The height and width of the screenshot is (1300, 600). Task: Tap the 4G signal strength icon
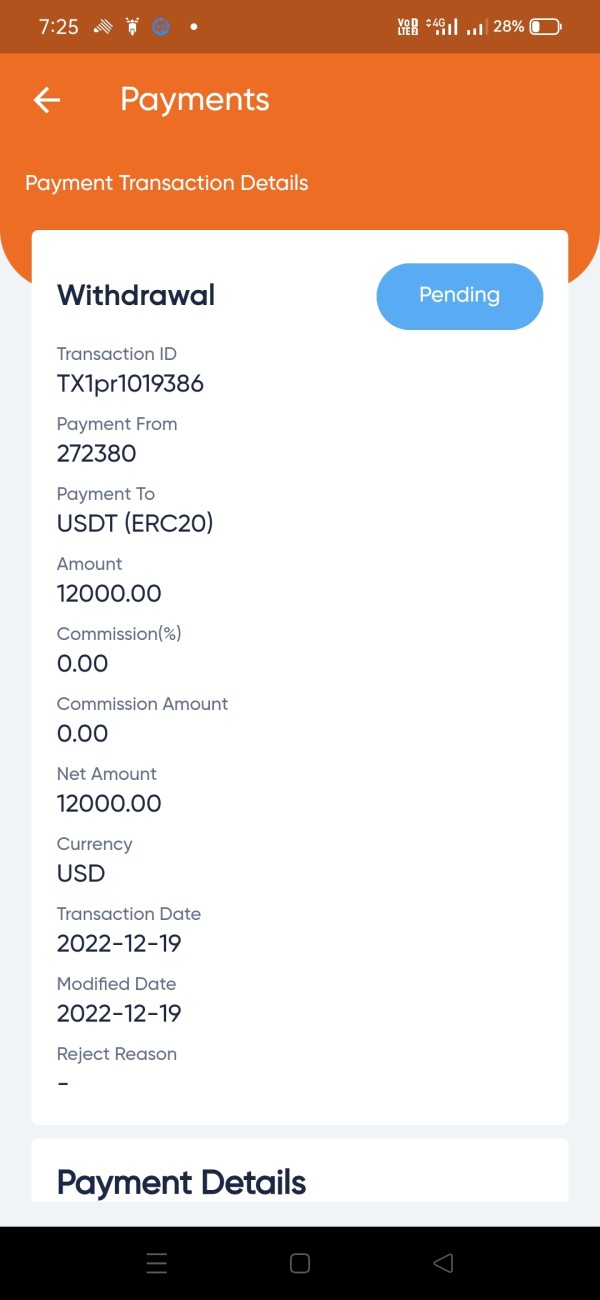[x=442, y=27]
